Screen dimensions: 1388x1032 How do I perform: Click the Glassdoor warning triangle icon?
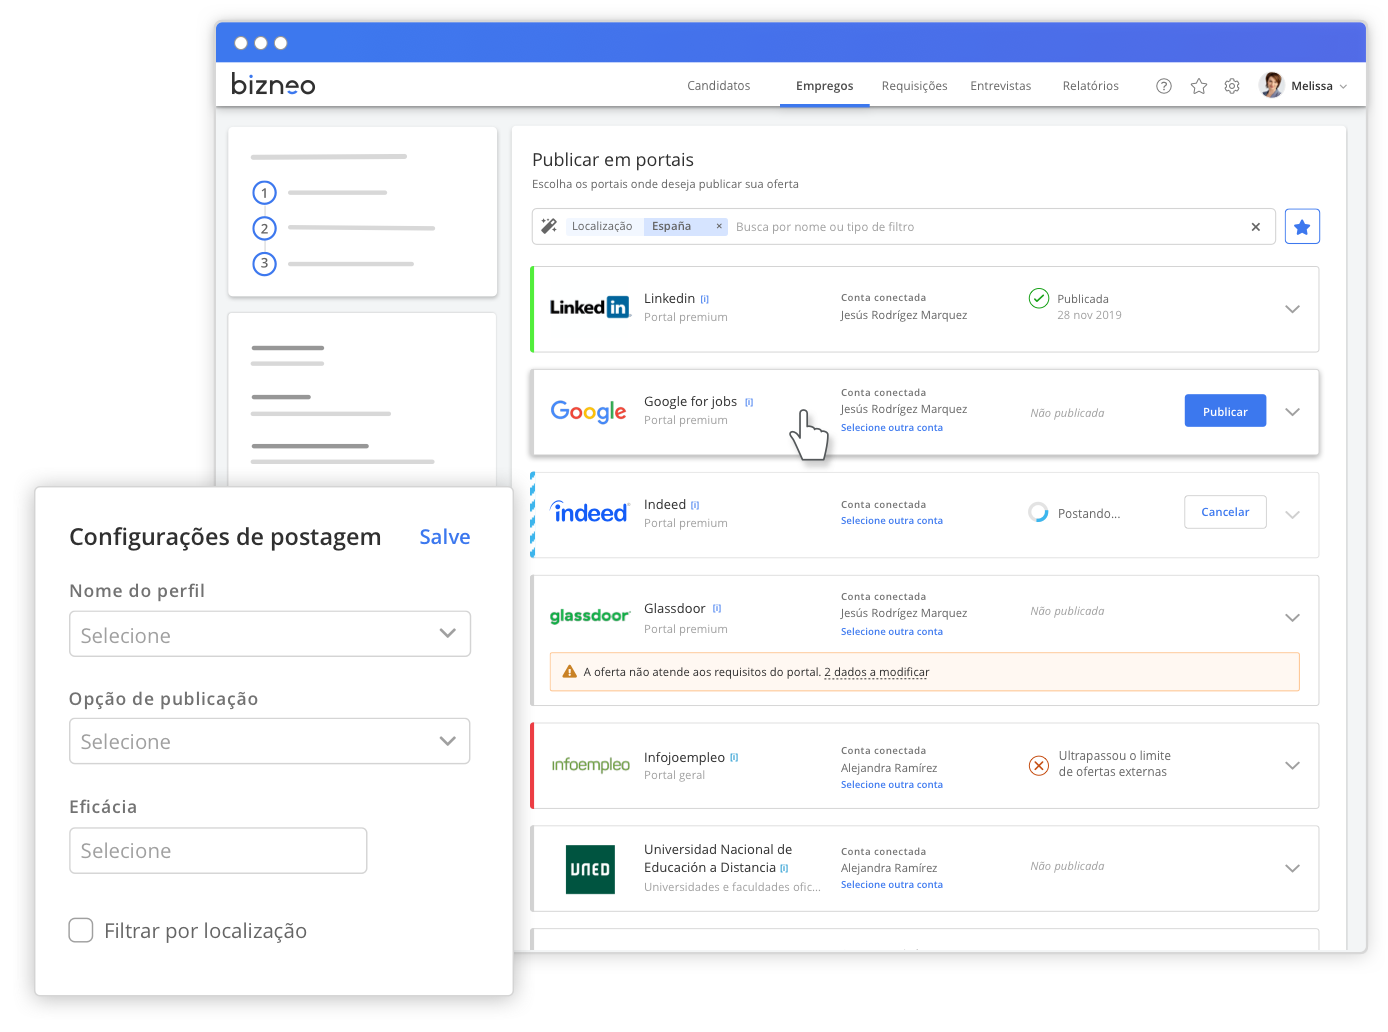pyautogui.click(x=570, y=672)
